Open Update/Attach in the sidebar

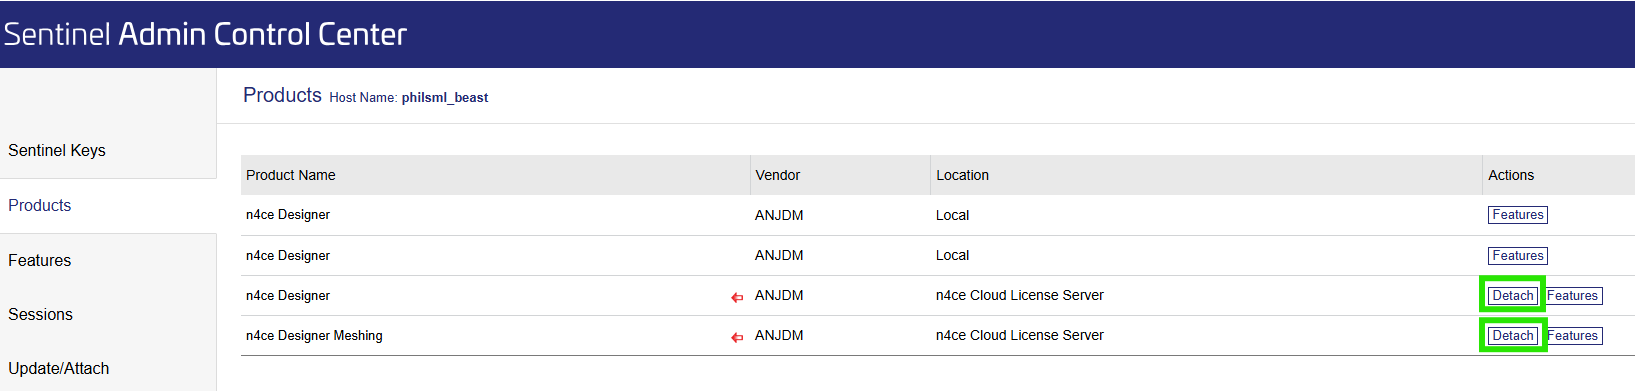[59, 368]
